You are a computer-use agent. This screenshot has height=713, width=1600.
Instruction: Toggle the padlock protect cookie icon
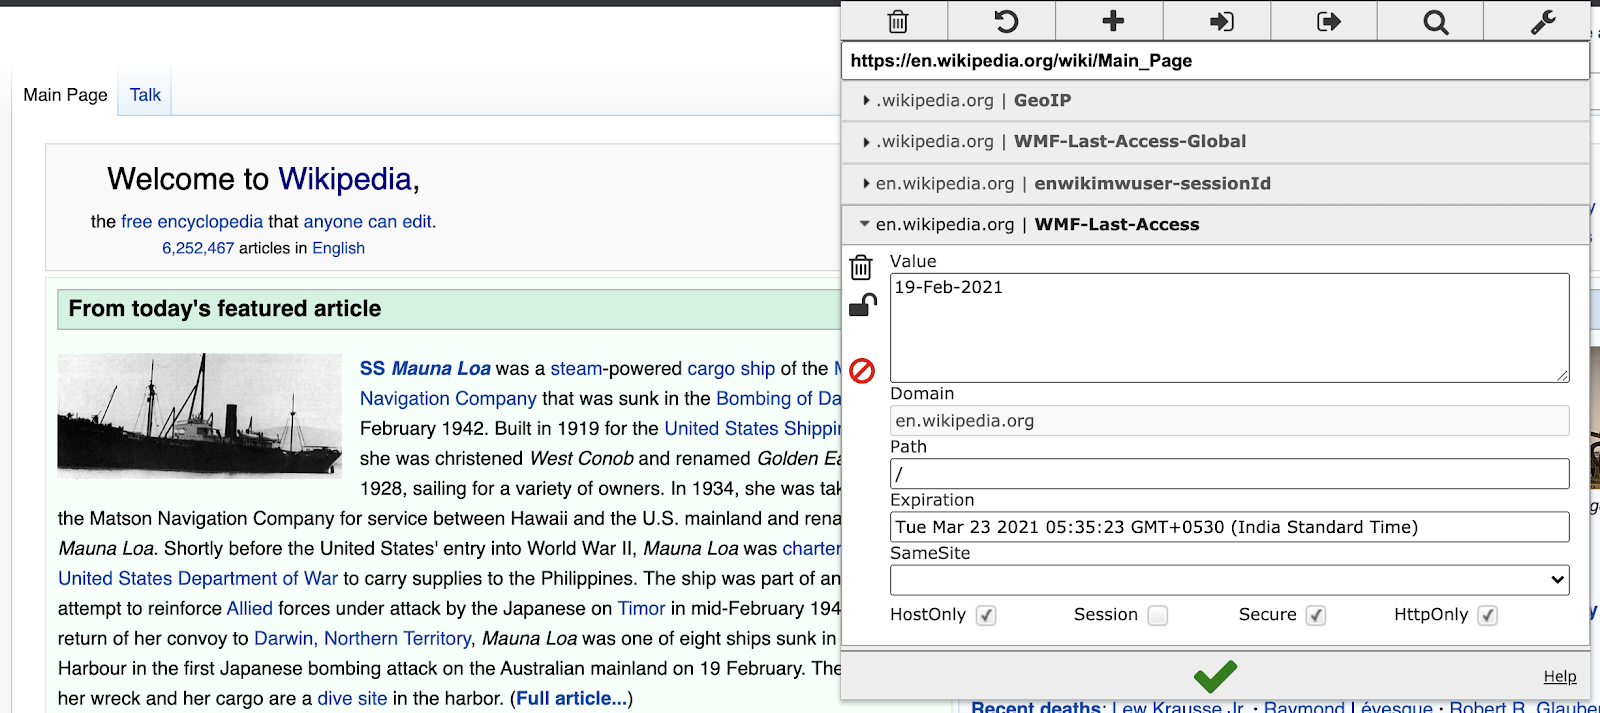coord(862,305)
